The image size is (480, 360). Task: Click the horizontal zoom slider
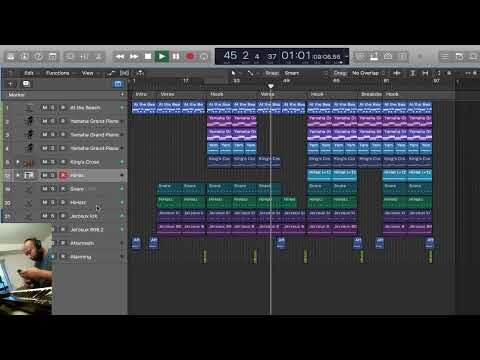471,73
